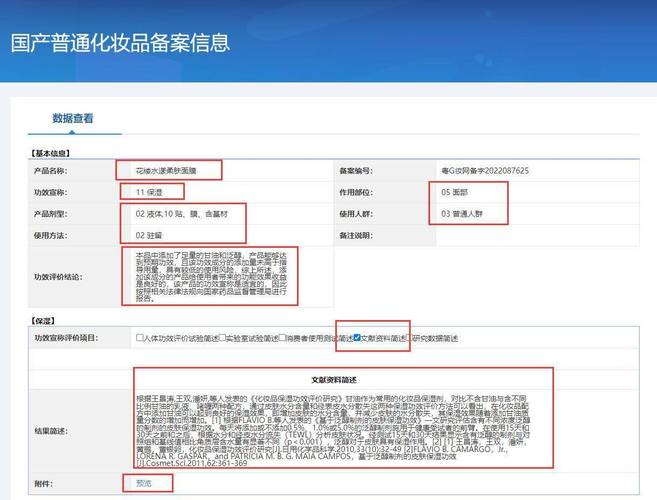Check the 实验室试验简述 checkbox
657x500 pixels.
tap(222, 338)
